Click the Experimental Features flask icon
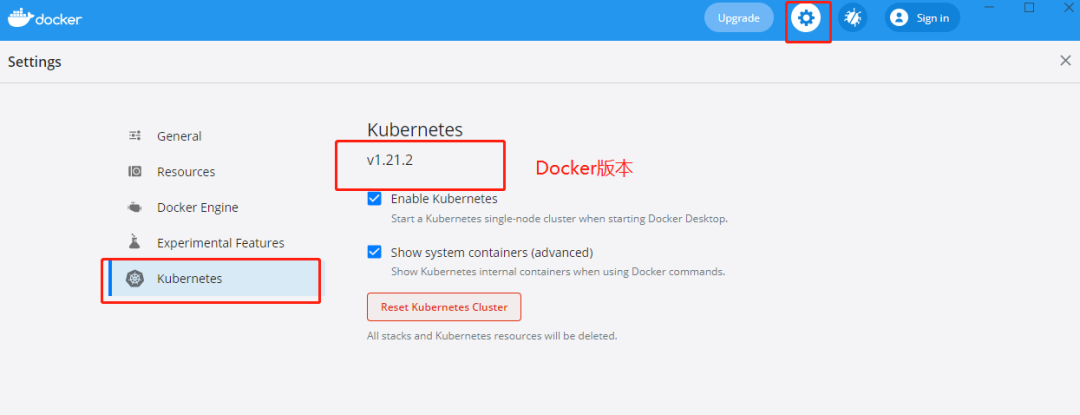Screen dimensions: 1080x415 (135, 243)
